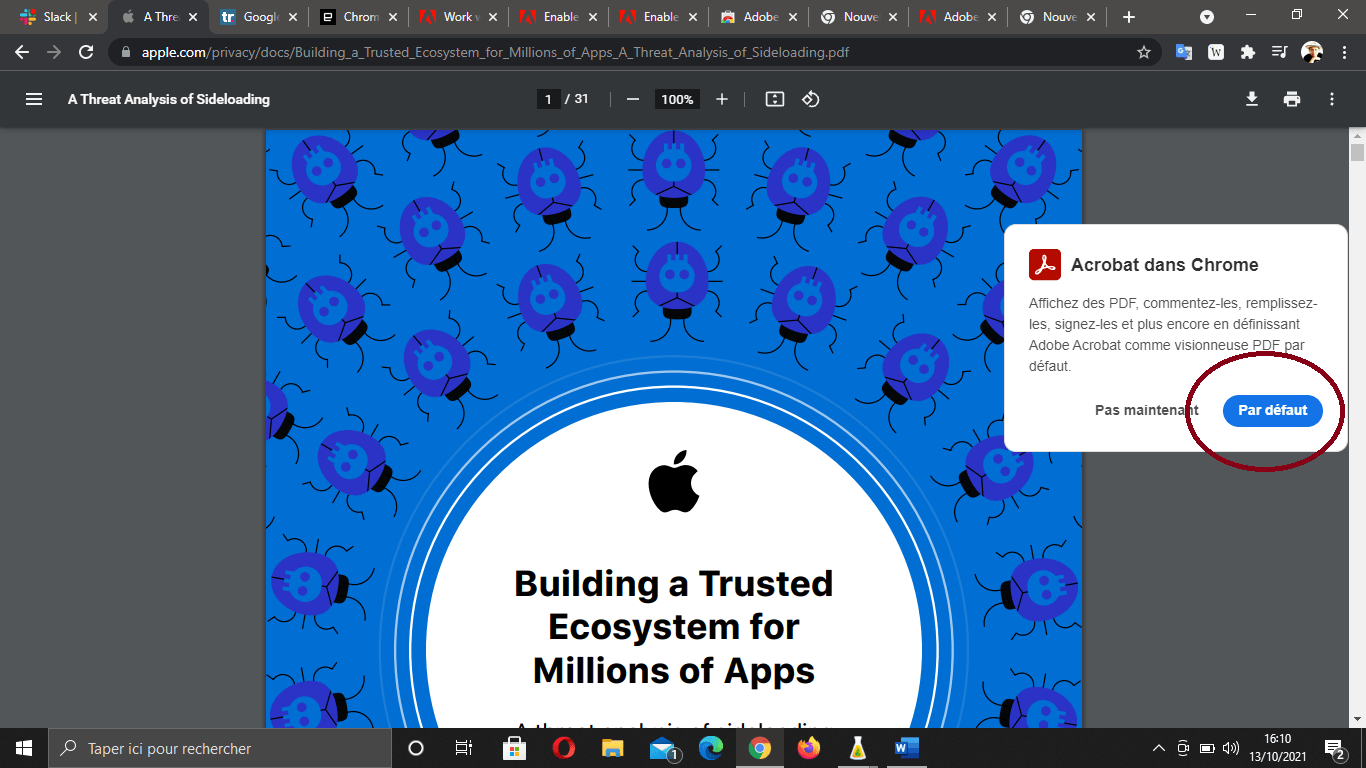Open the PDF viewer more actions menu

click(1332, 99)
